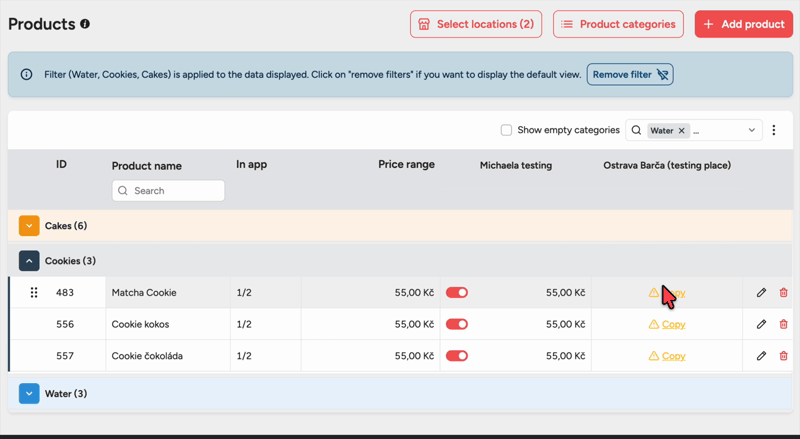Select Cookie čokoláda product name
Screen dimensions: 800x439
tap(147, 356)
